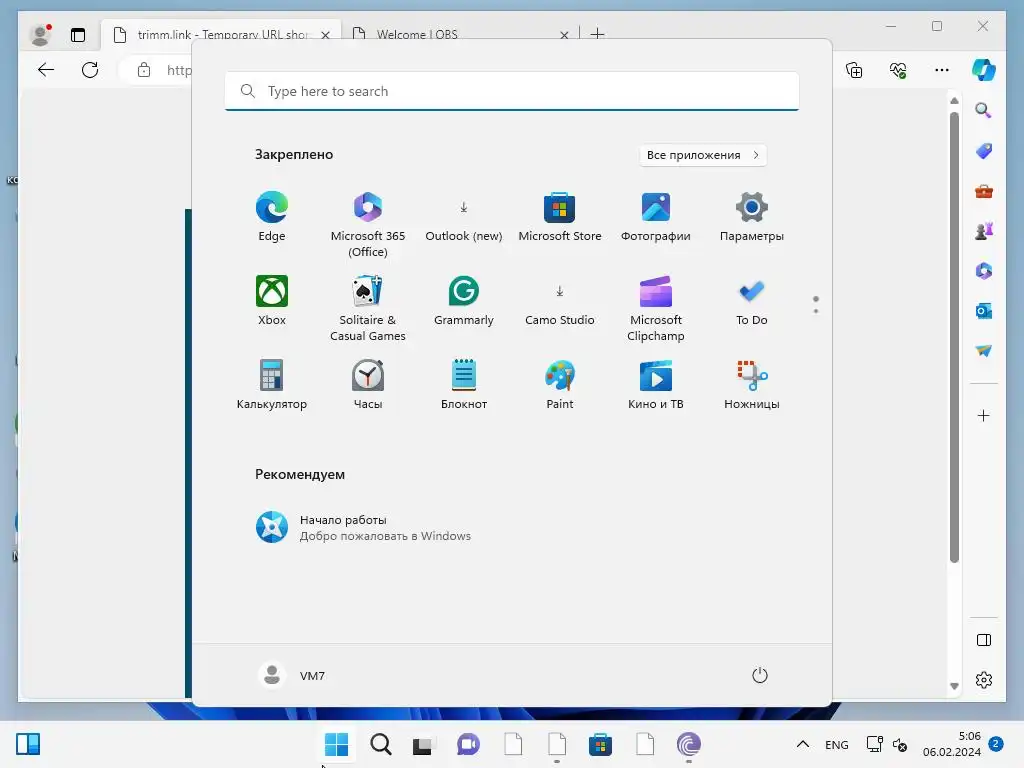
Task: Open the clock and date 06.02.2024
Action: click(952, 744)
